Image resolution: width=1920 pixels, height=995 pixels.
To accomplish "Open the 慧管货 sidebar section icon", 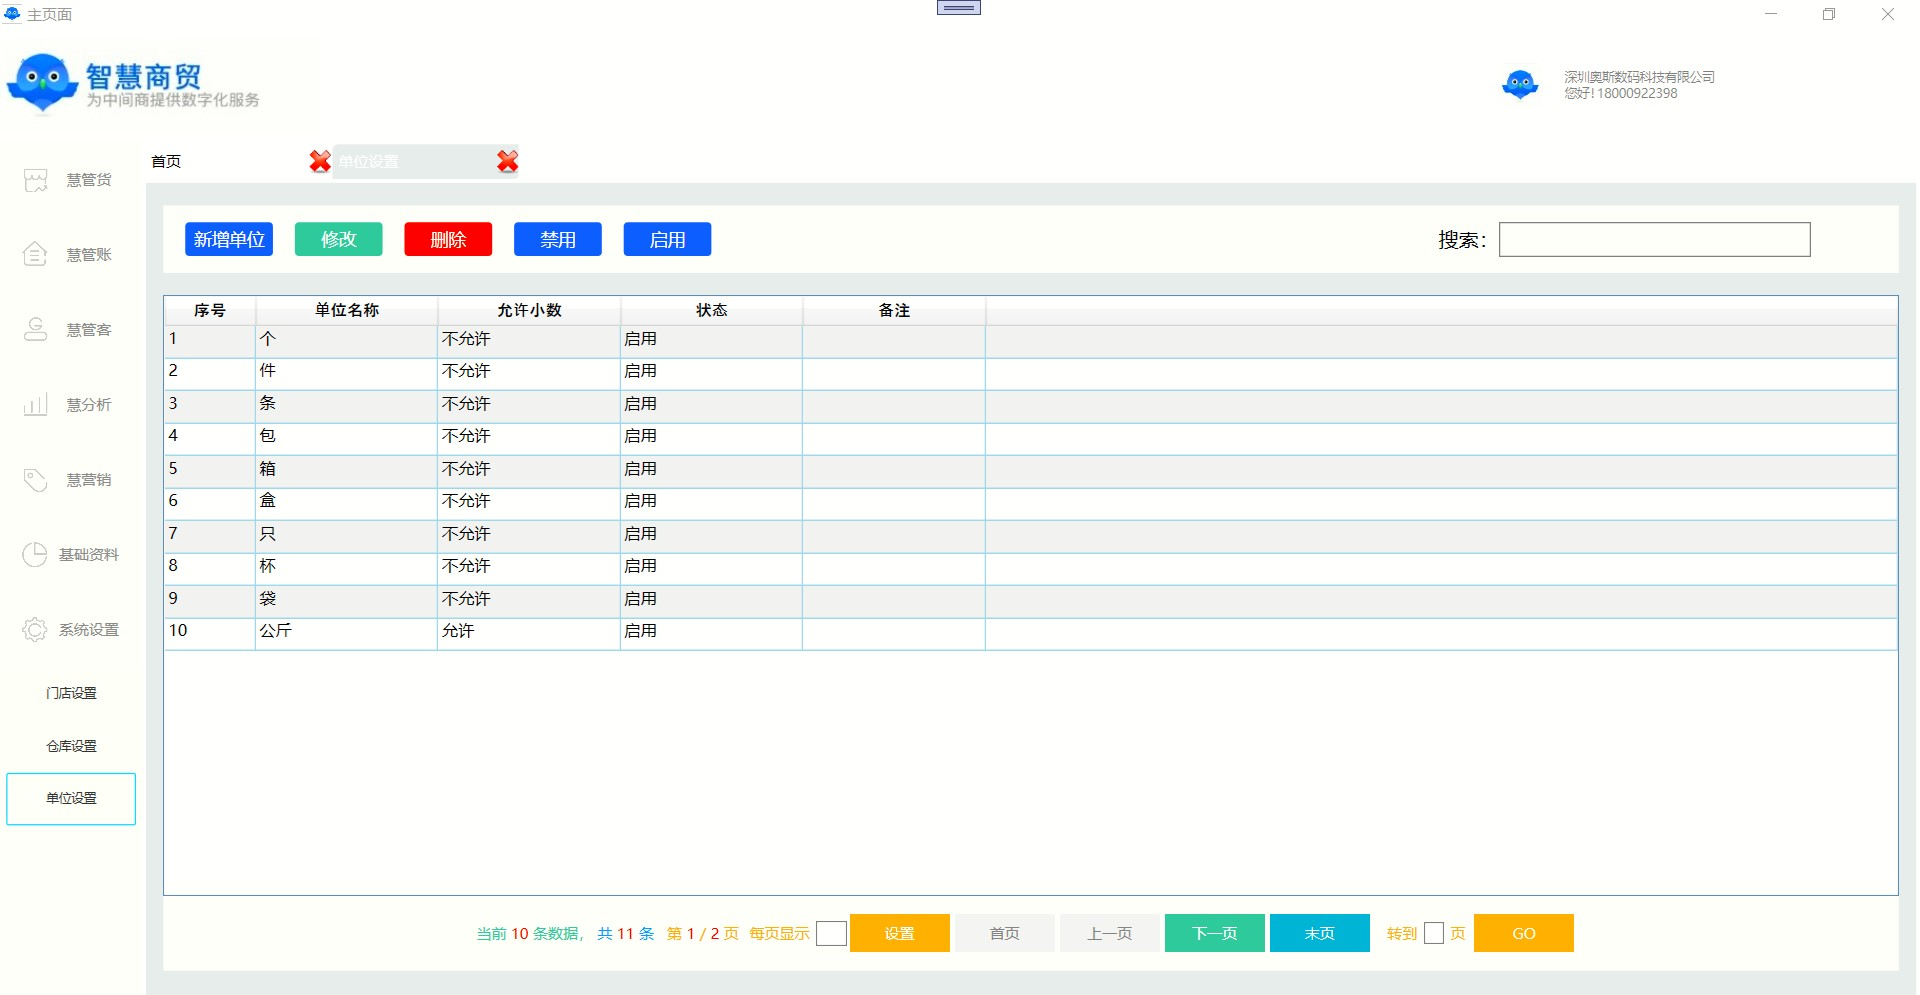I will [36, 180].
